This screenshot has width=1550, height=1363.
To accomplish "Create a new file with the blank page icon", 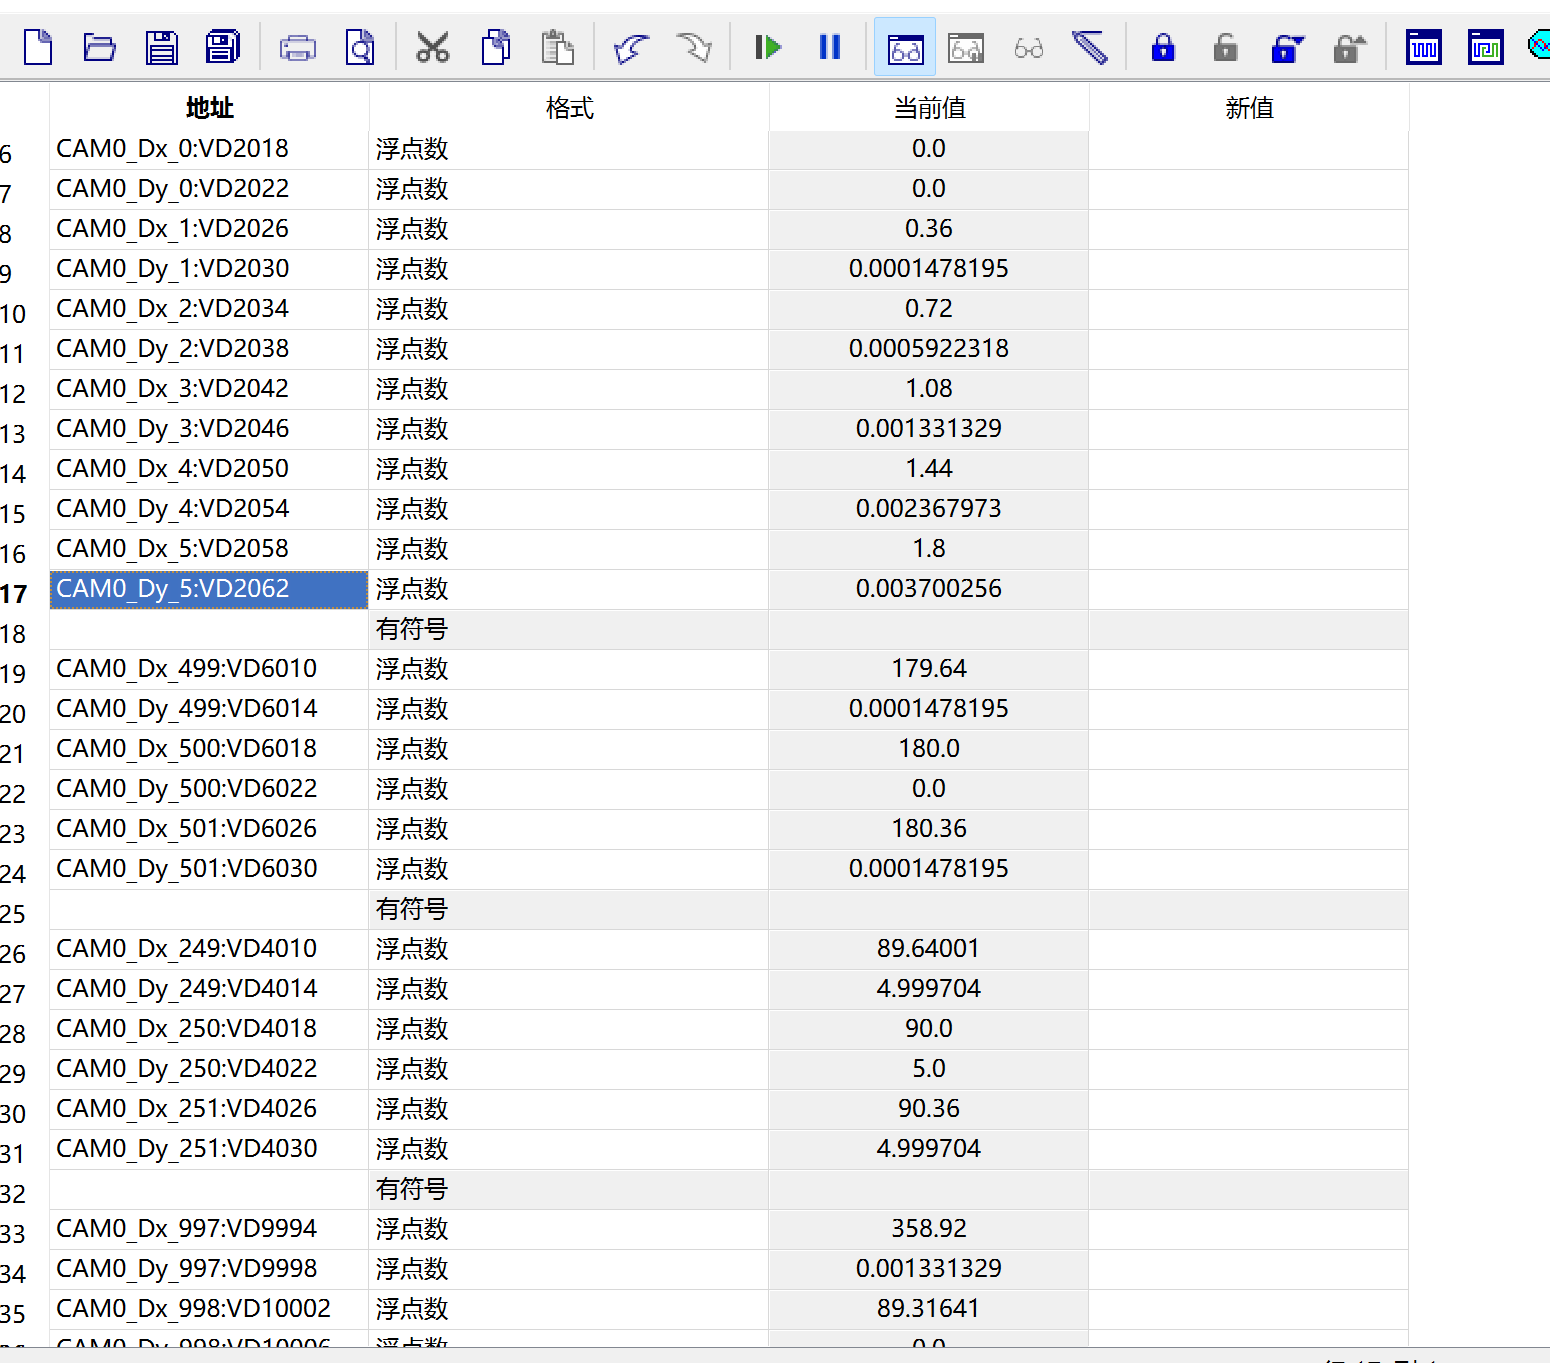I will click(x=37, y=47).
